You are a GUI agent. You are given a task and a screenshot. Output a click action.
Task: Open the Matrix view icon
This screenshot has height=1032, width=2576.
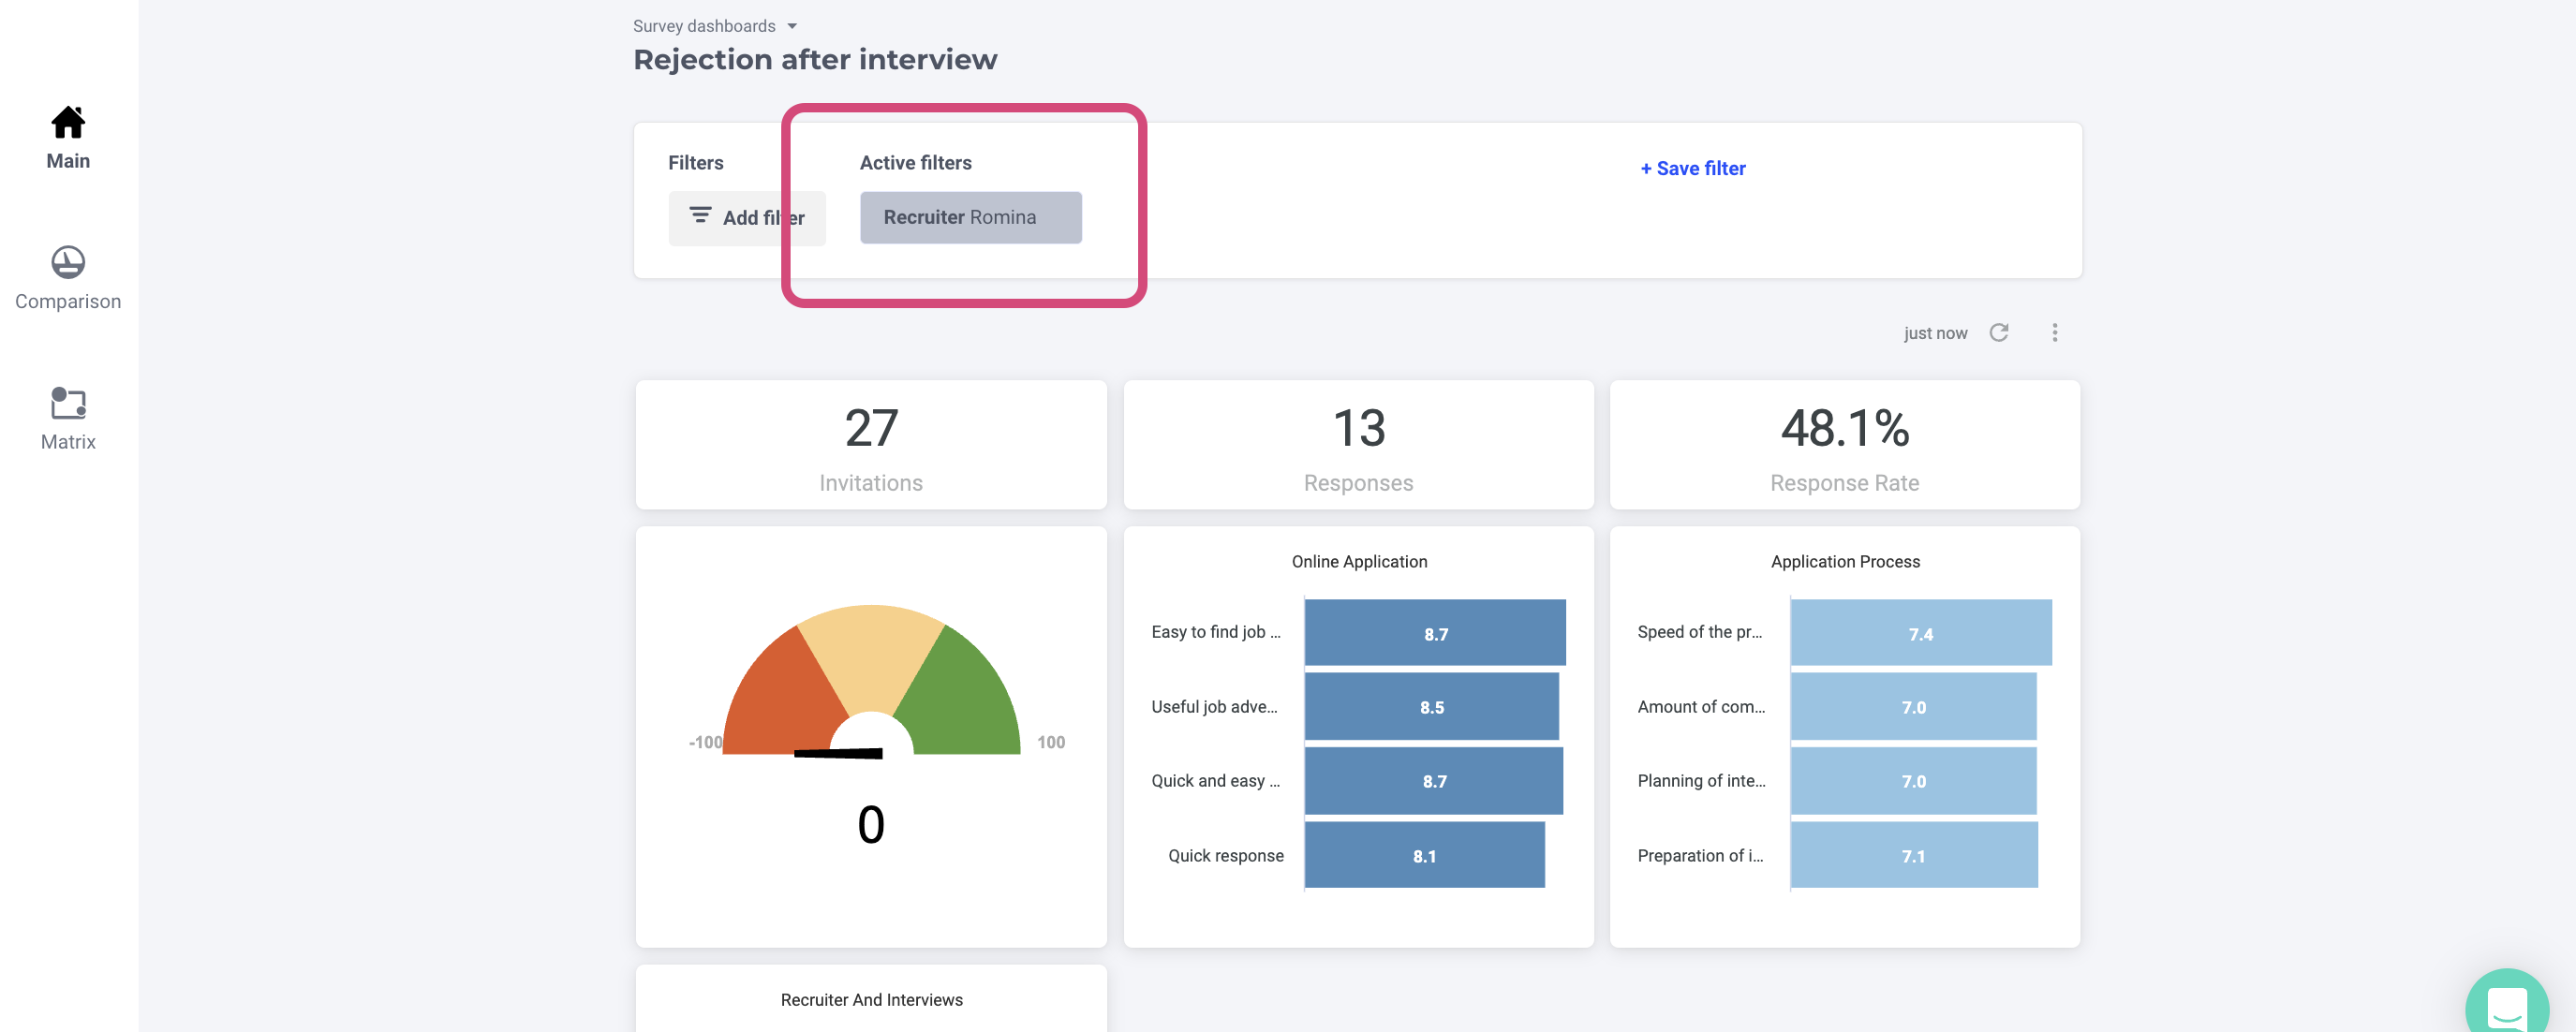coord(68,403)
